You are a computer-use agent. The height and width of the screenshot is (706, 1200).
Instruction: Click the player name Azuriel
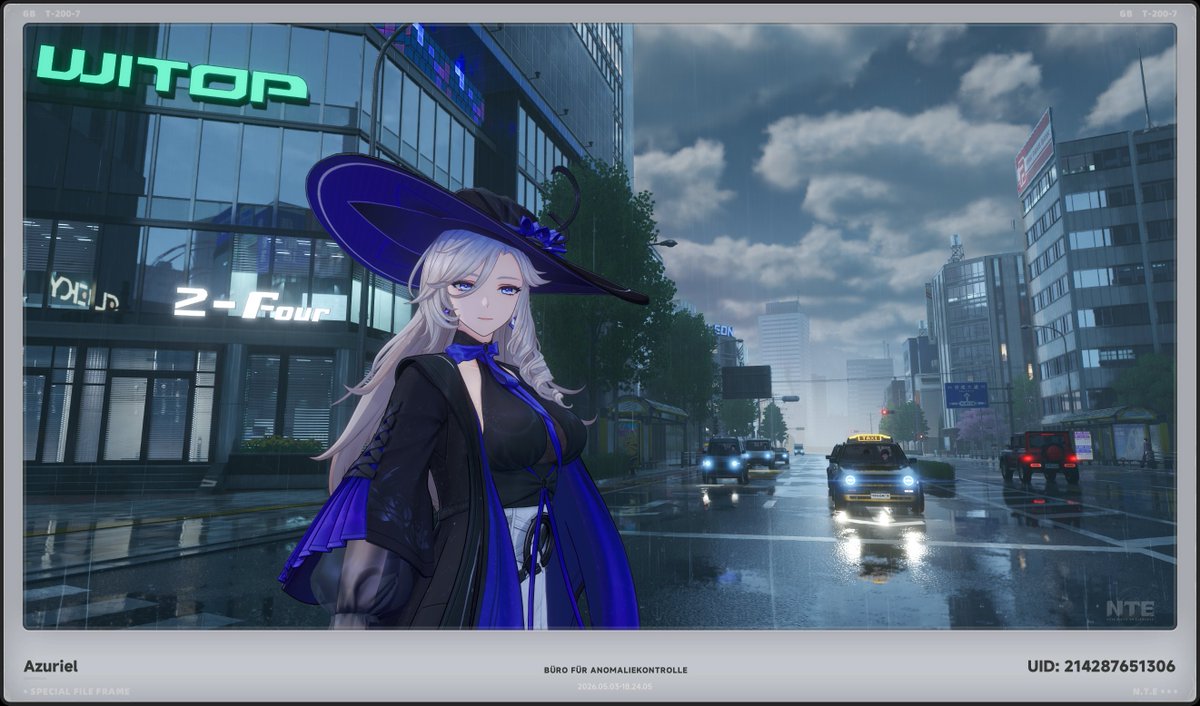tap(51, 666)
